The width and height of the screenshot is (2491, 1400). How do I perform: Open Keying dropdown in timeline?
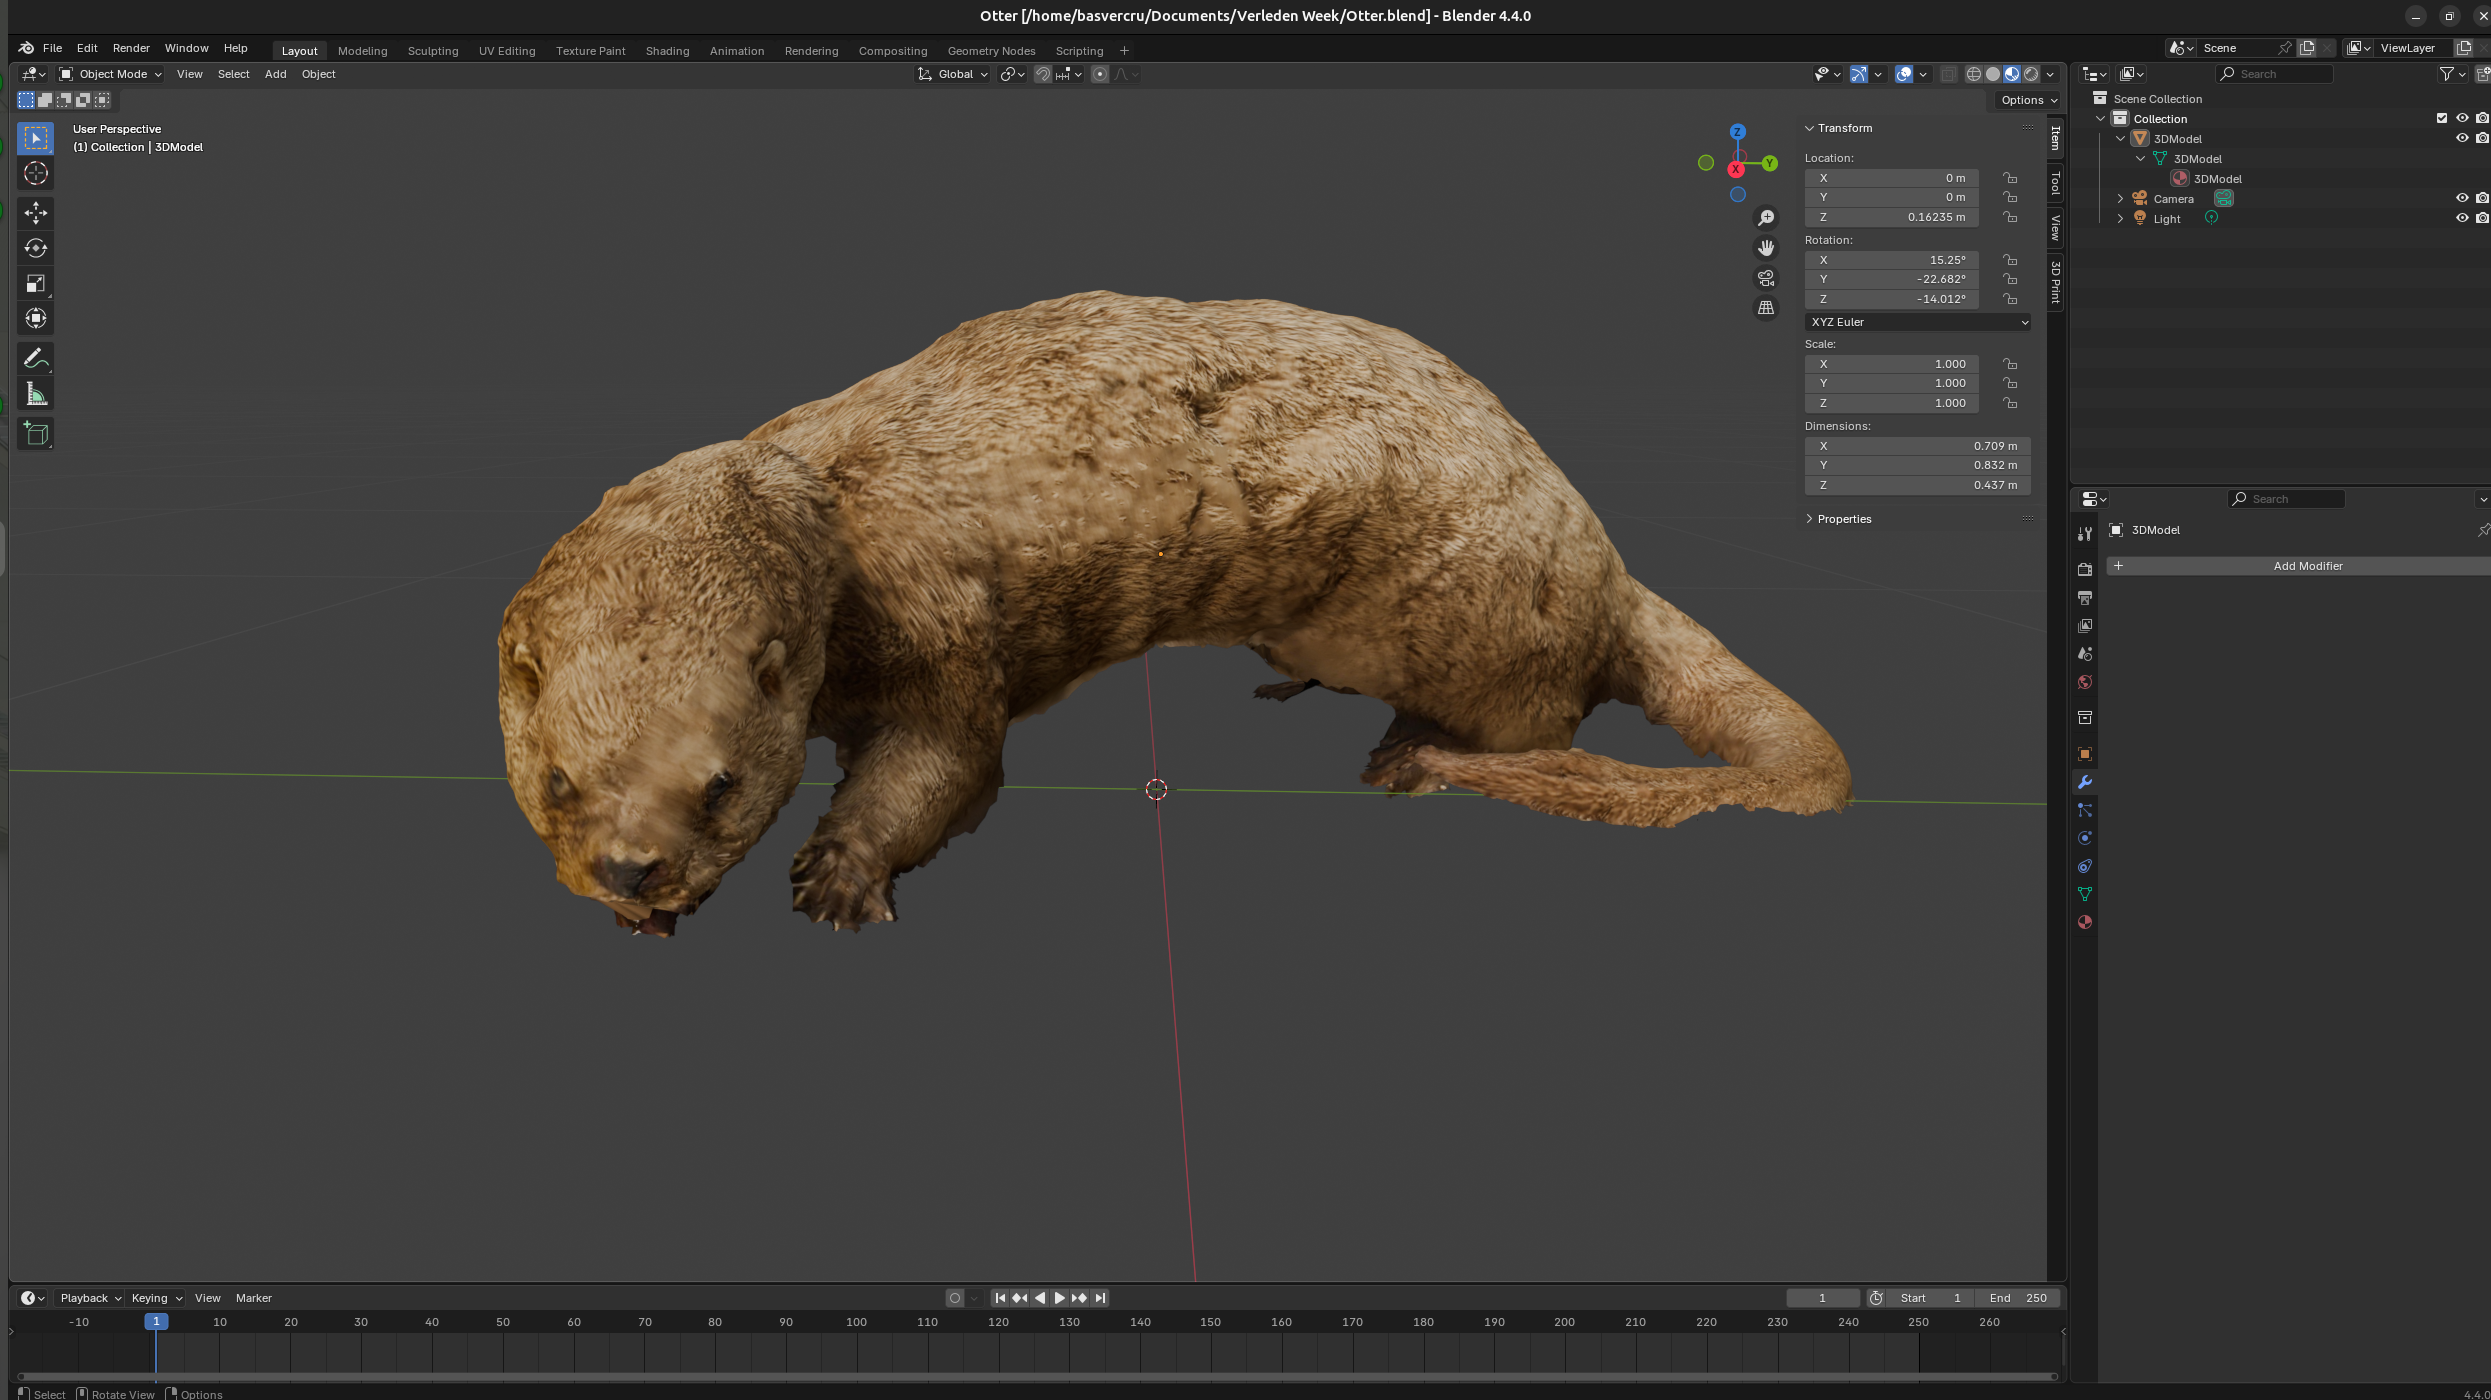pos(157,1298)
